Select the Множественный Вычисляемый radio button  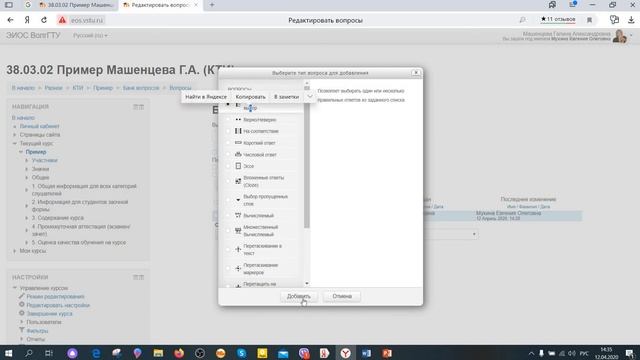[228, 231]
